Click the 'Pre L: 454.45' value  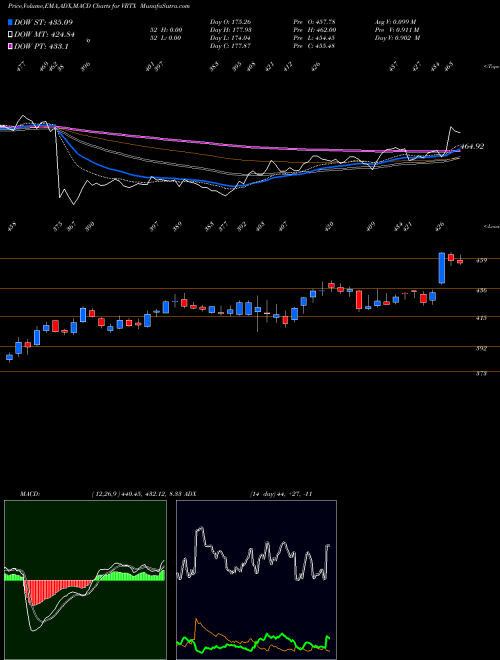[314, 38]
